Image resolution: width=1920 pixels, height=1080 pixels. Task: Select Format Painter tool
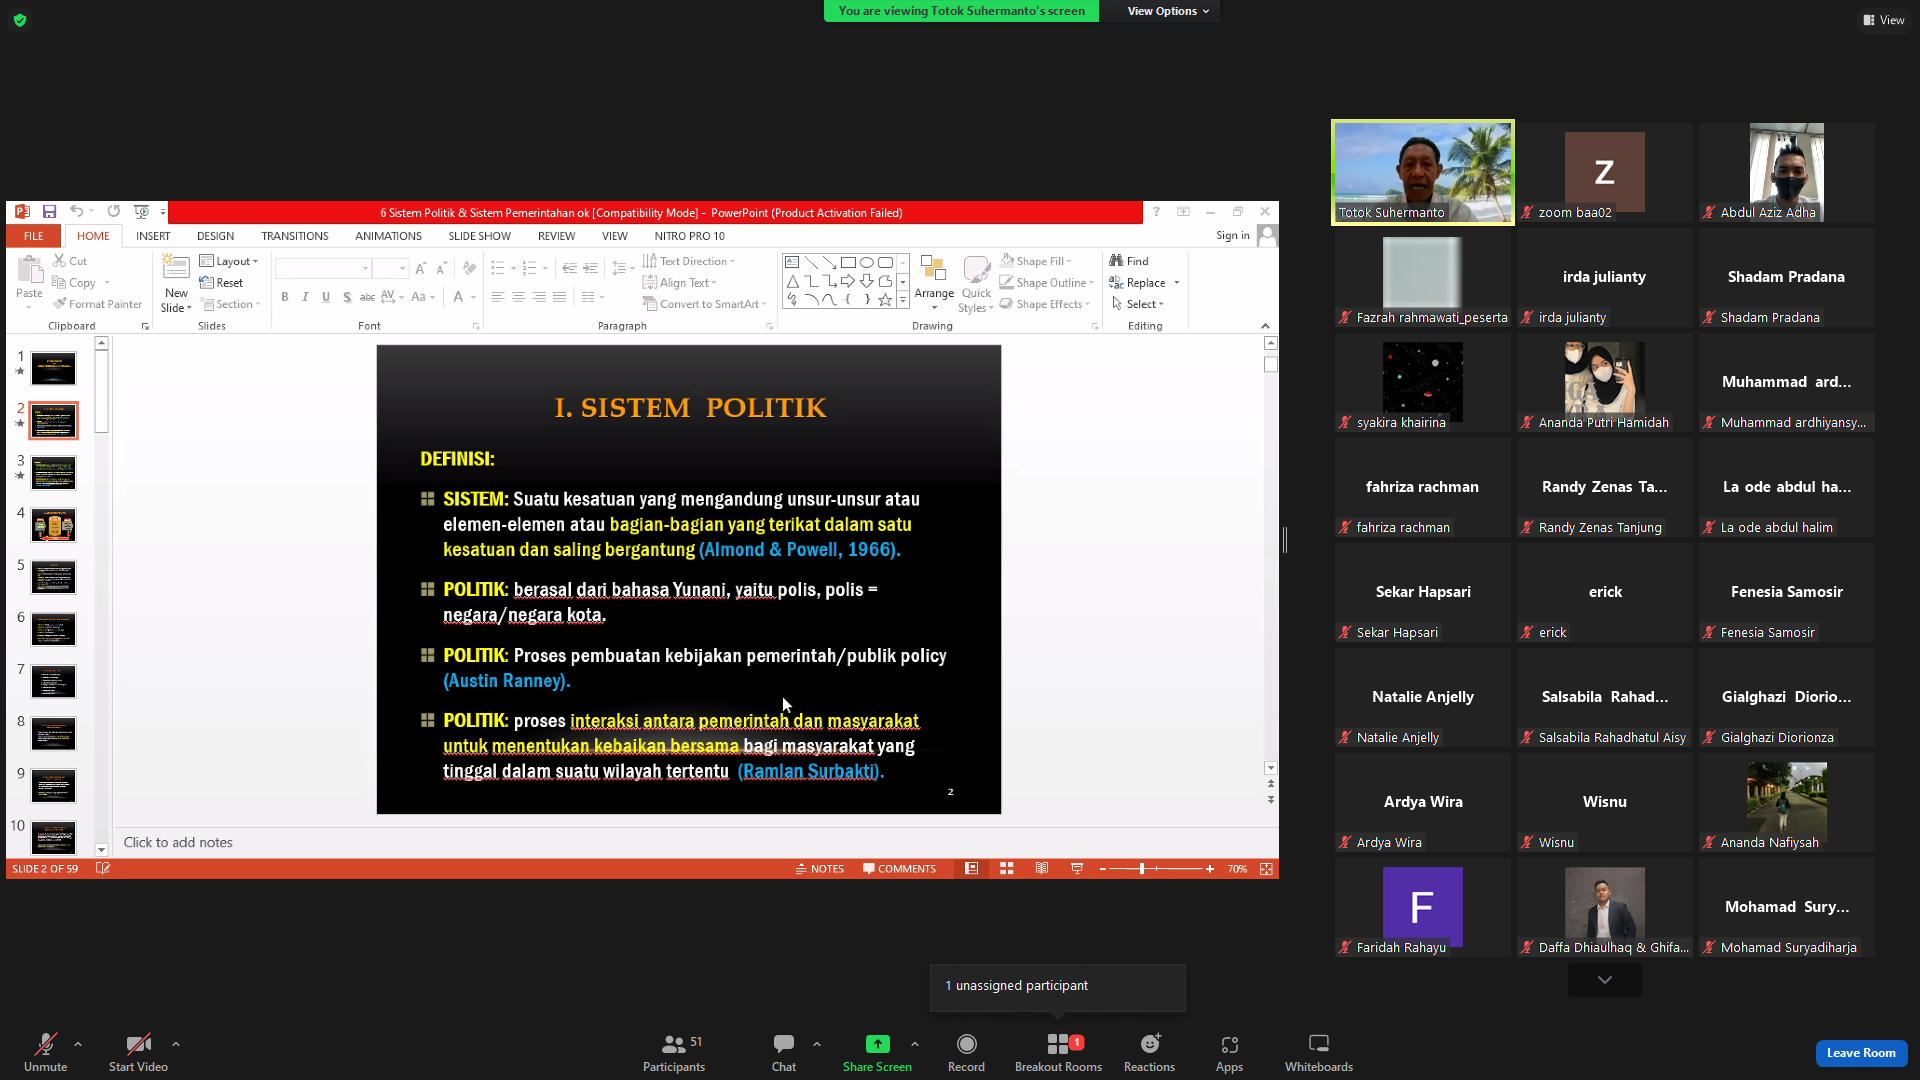[98, 304]
